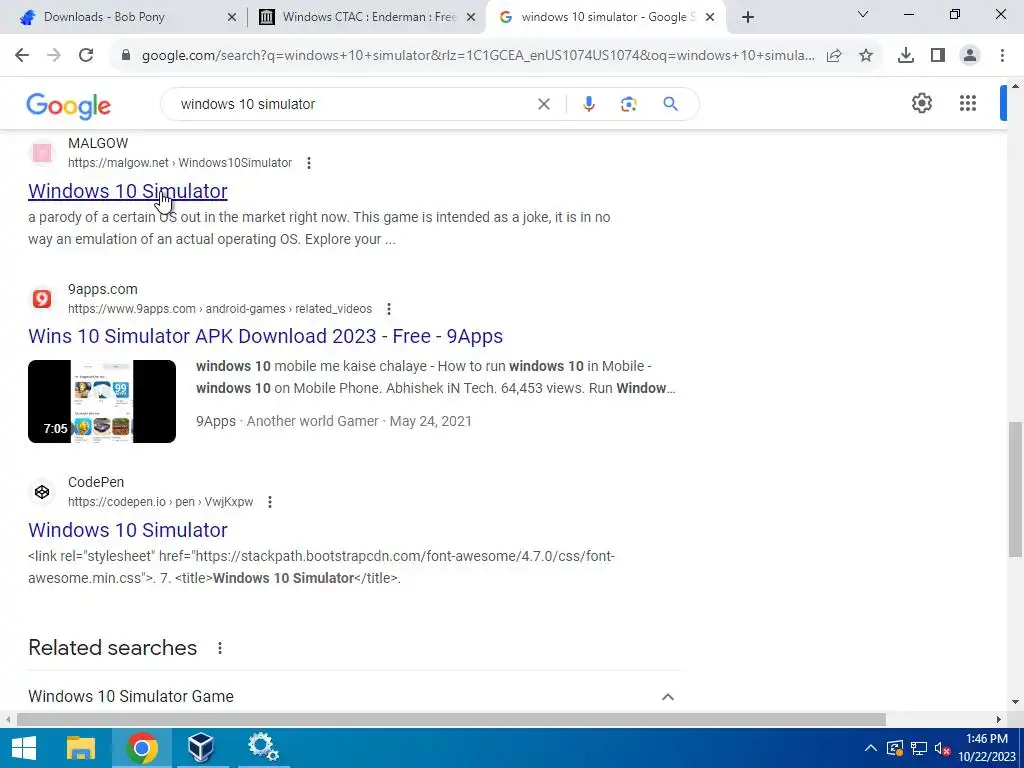This screenshot has width=1024, height=768.
Task: Close the Google search tab
Action: pyautogui.click(x=710, y=18)
